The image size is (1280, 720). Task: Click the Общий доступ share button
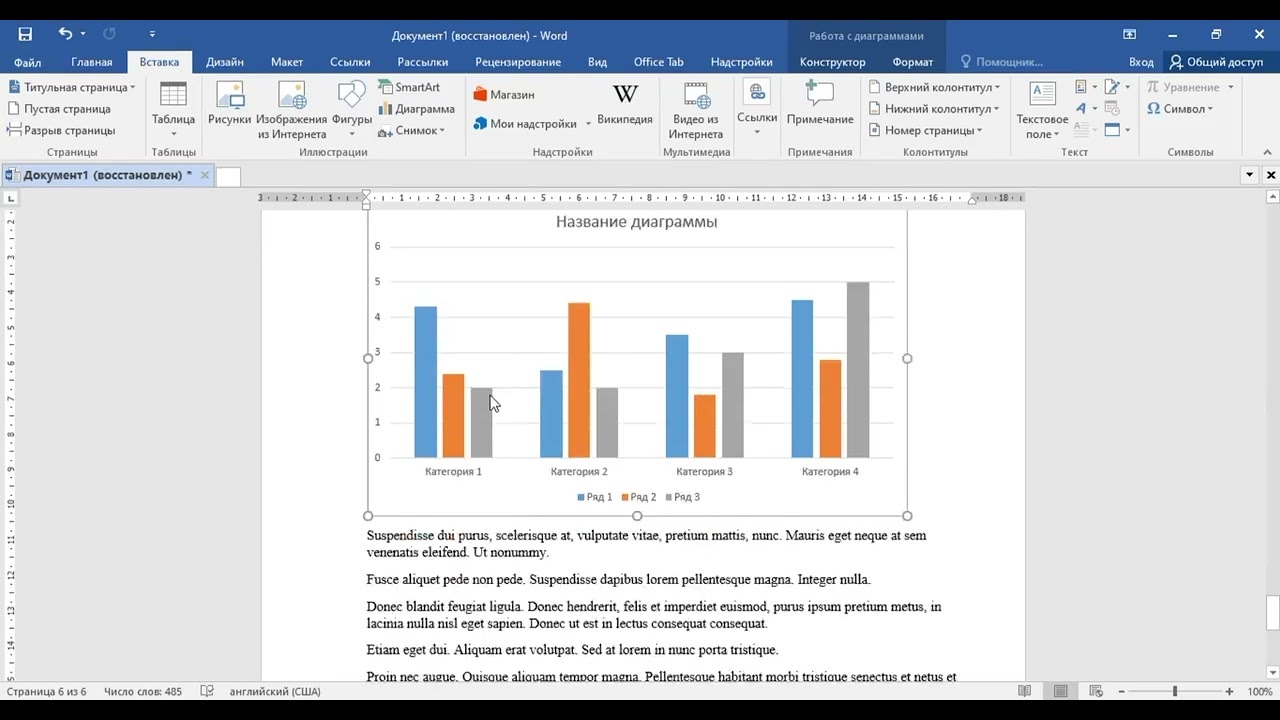(1216, 62)
